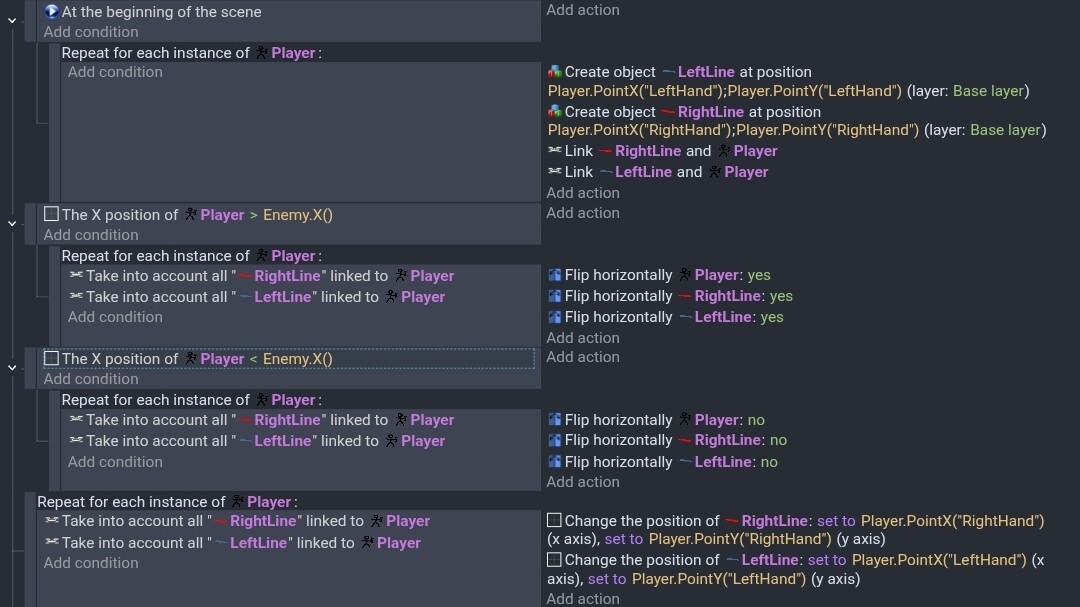Click the Create object RightLine action icon
Image resolution: width=1080 pixels, height=607 pixels.
555,112
